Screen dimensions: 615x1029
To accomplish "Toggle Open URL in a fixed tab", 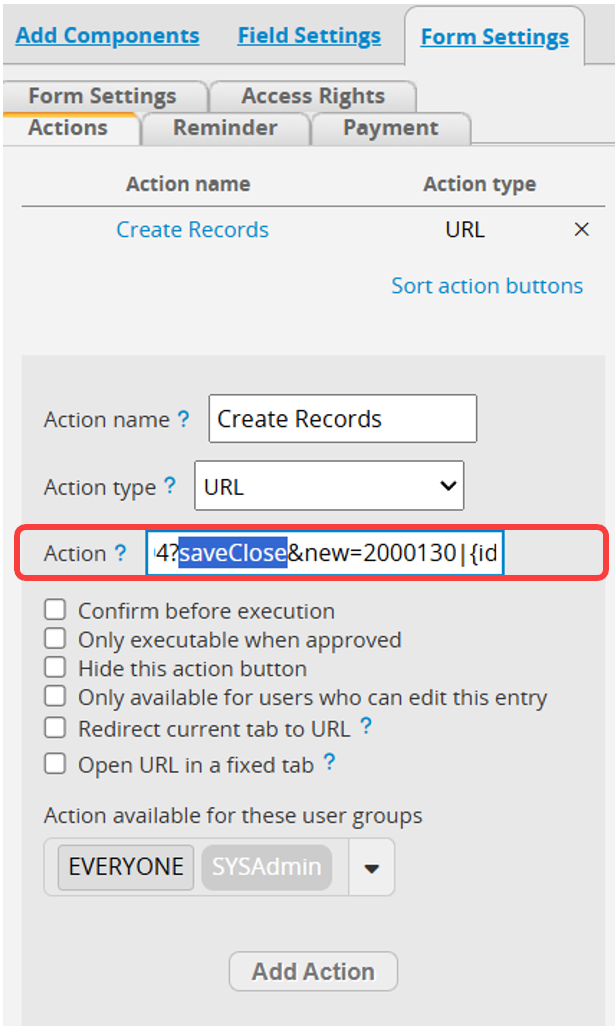I will tap(55, 764).
